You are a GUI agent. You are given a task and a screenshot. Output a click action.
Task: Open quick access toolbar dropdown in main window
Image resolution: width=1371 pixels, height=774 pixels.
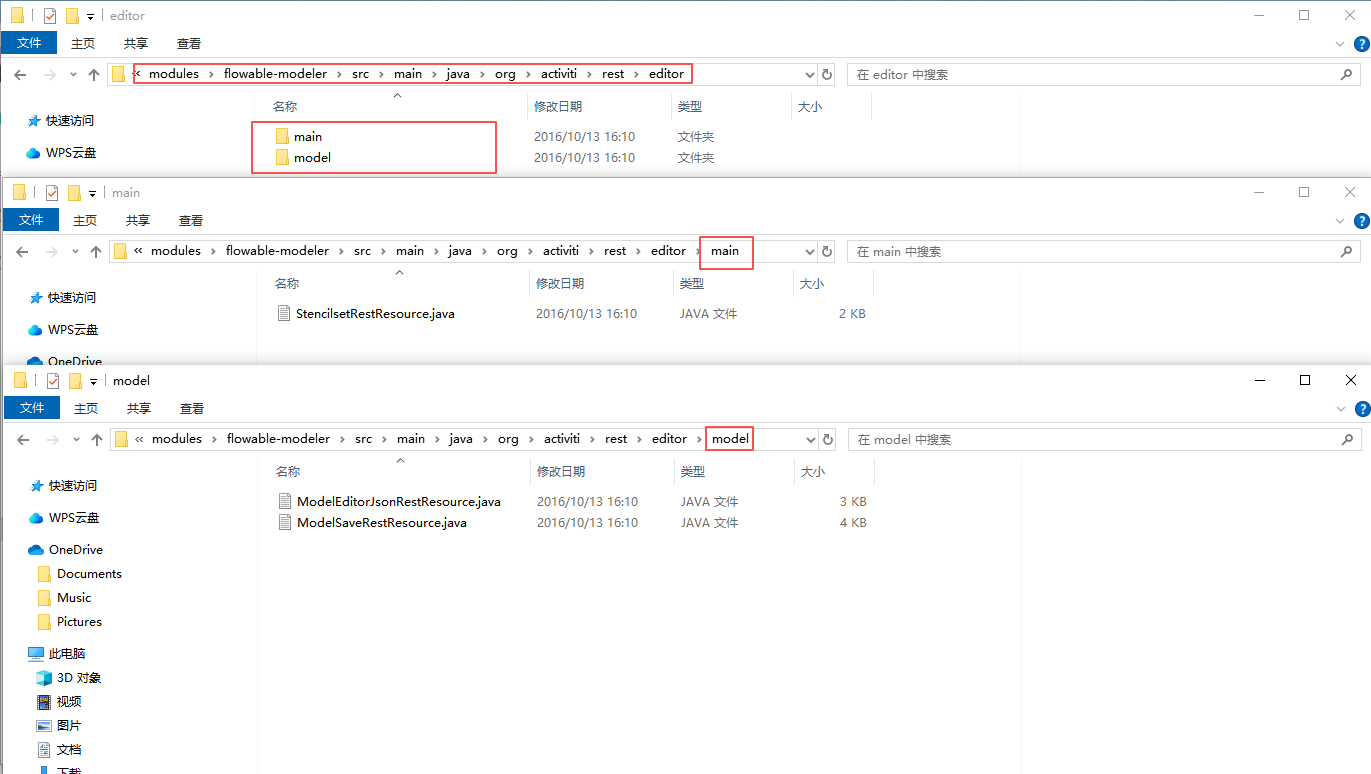coord(93,193)
